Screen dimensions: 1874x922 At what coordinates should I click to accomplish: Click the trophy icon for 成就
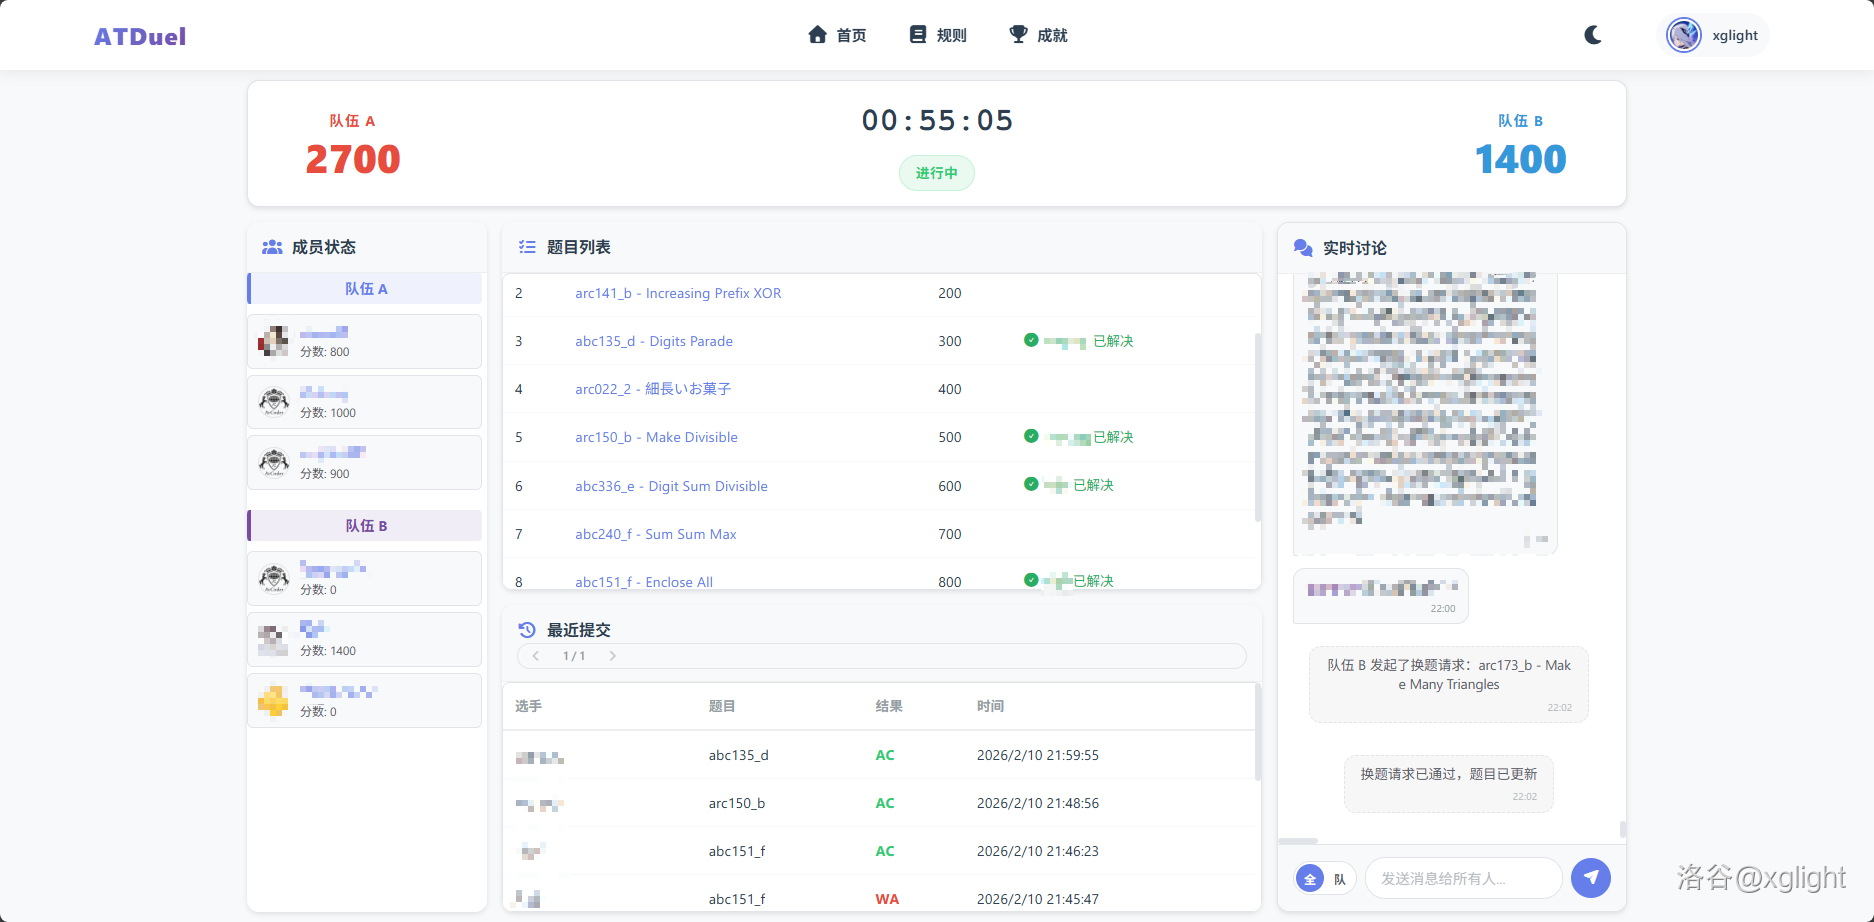click(x=1018, y=35)
